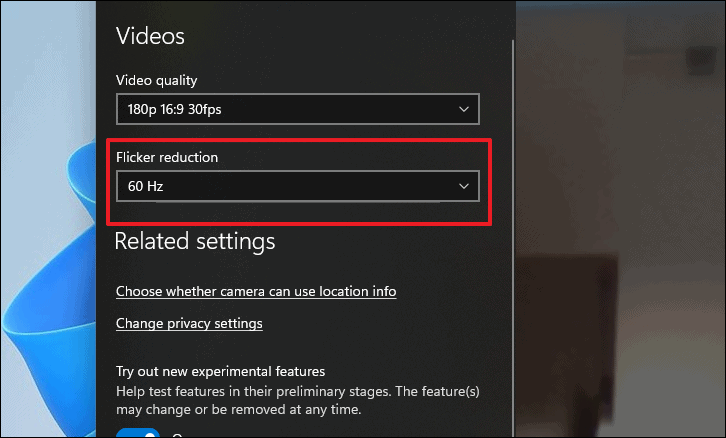
Task: Click the Flicker reduction label
Action: [x=167, y=157]
